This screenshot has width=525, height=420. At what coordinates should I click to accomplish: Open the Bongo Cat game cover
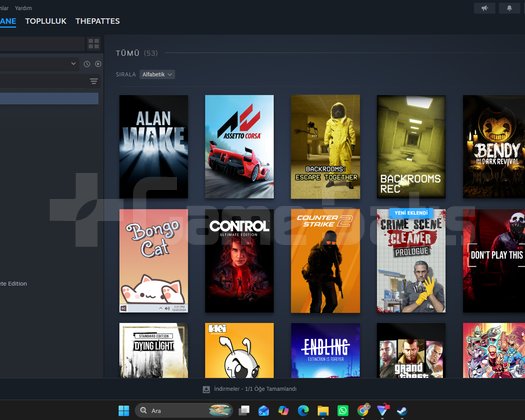coord(153,261)
